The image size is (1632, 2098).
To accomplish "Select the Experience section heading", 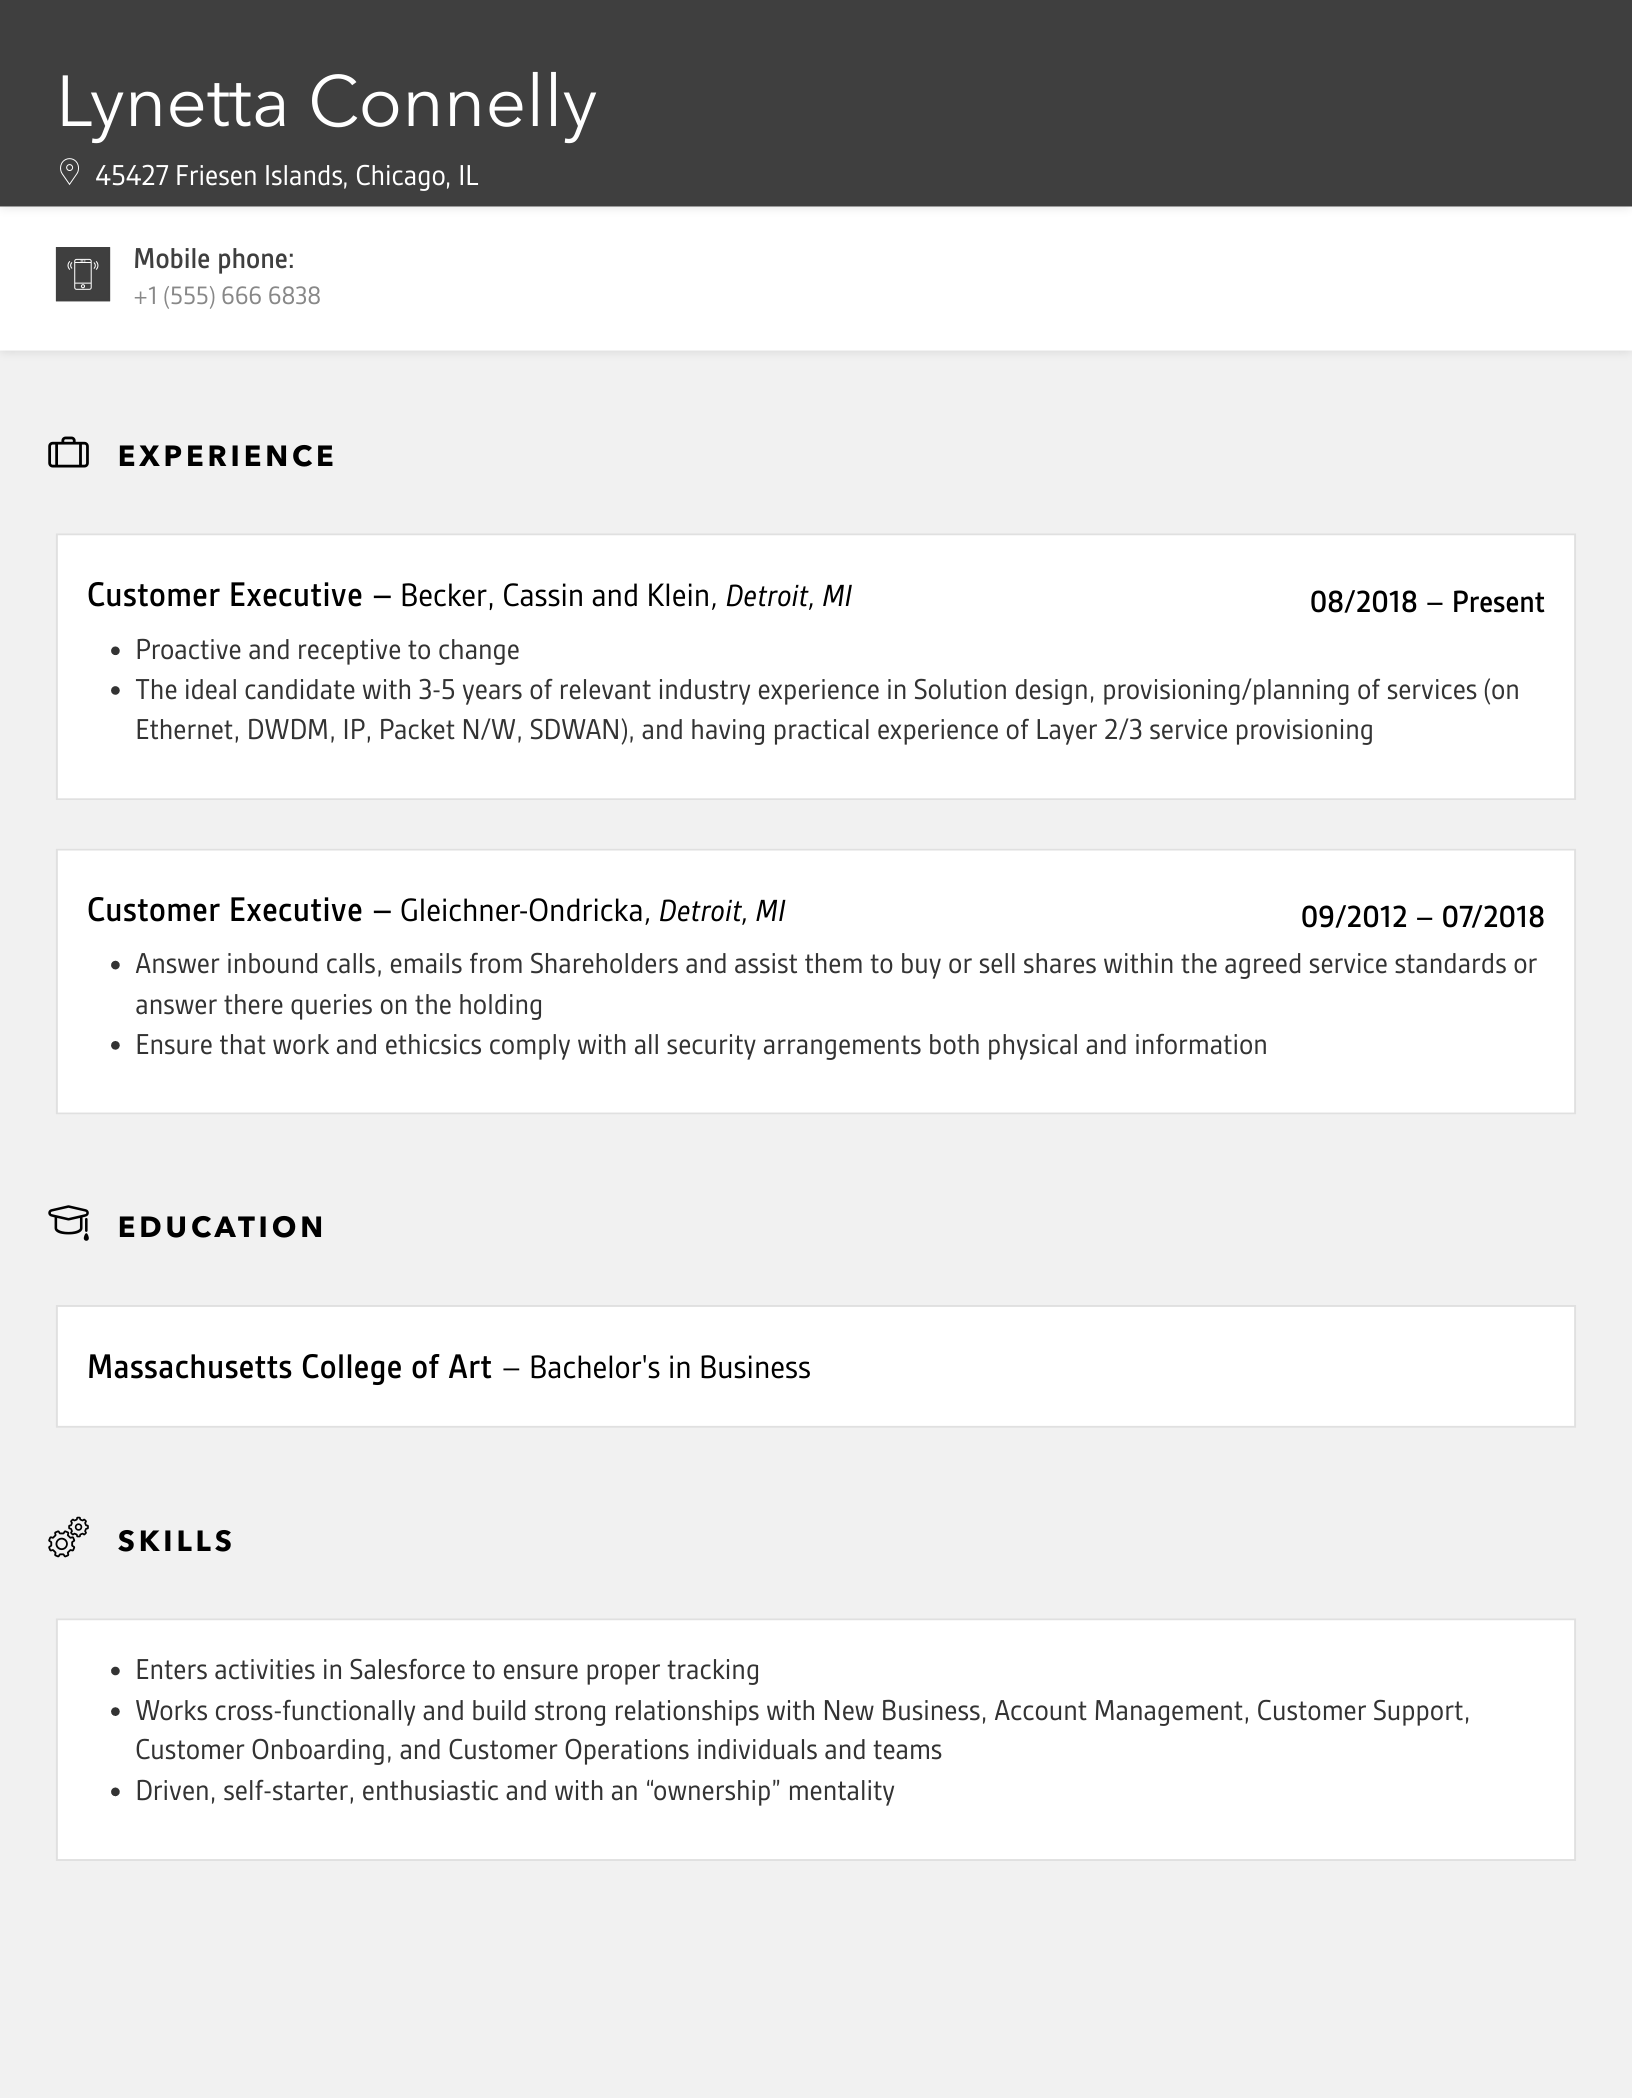I will [226, 456].
